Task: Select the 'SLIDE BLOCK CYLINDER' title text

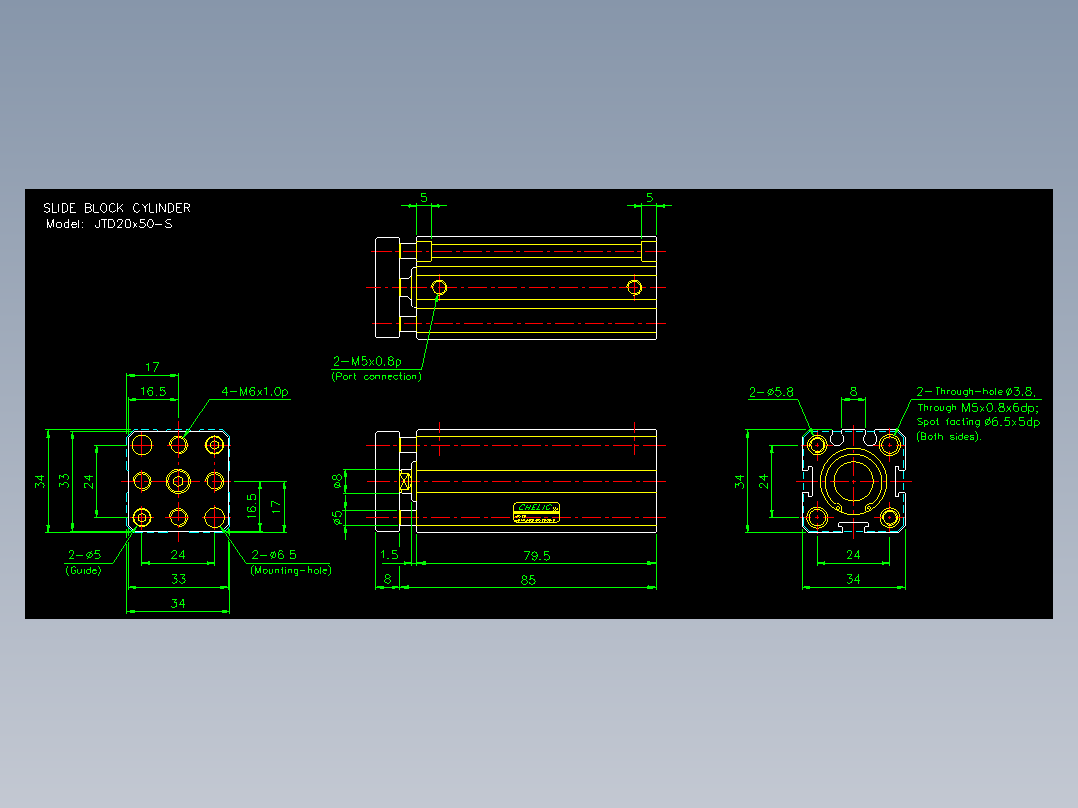Action: 117,208
